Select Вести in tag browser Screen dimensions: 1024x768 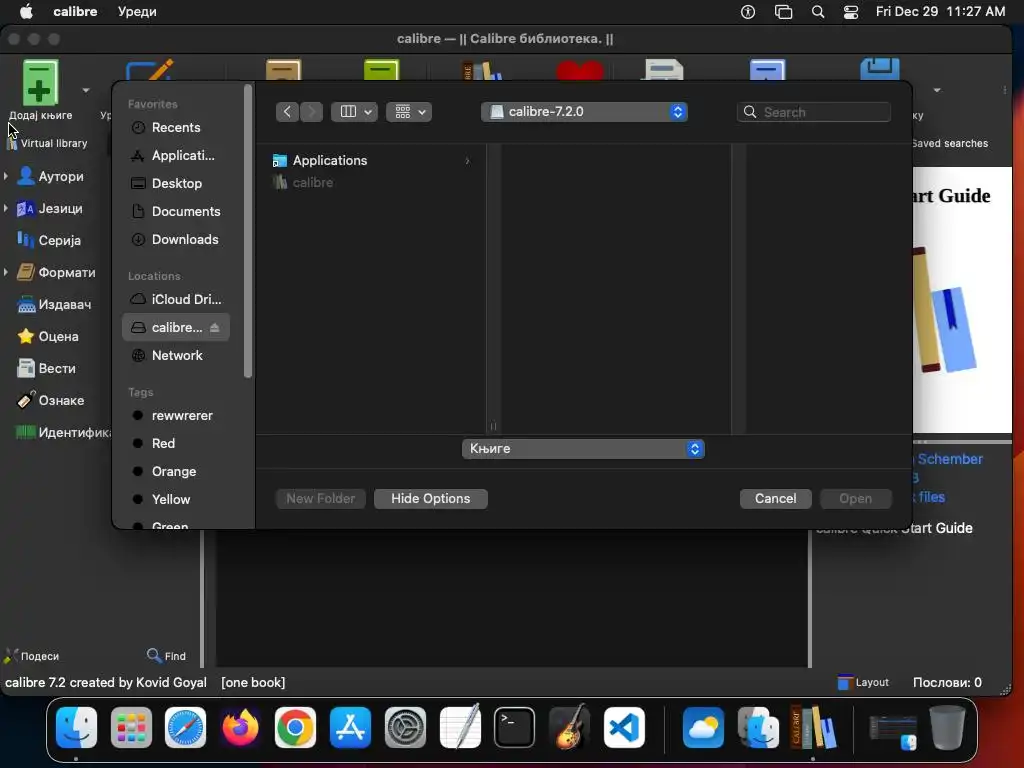(46, 368)
